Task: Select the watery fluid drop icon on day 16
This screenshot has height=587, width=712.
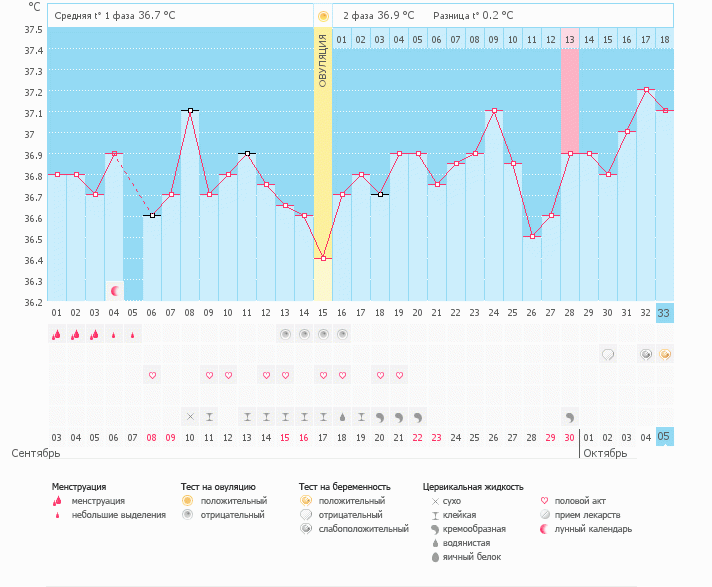Action: pyautogui.click(x=342, y=416)
